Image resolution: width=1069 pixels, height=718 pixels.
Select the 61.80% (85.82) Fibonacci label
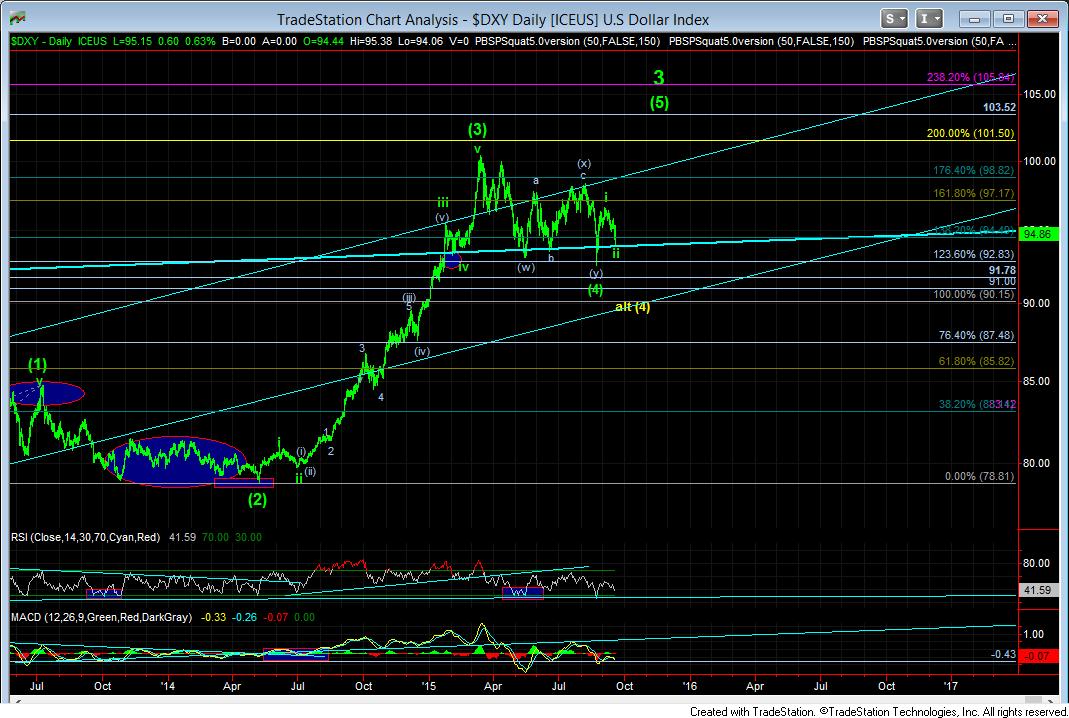coord(976,361)
